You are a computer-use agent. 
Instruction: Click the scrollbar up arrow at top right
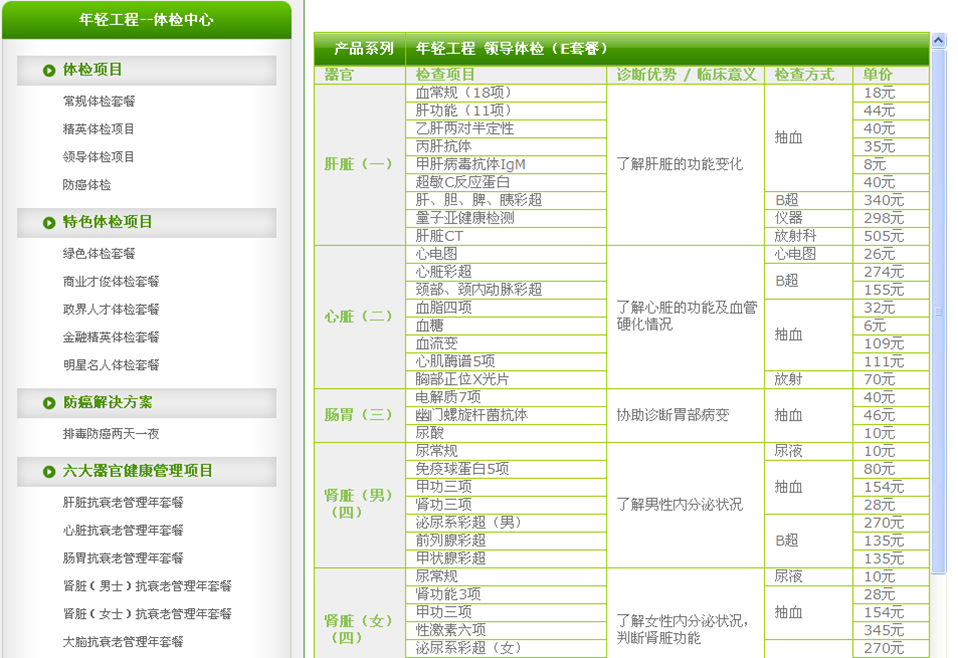[x=939, y=40]
